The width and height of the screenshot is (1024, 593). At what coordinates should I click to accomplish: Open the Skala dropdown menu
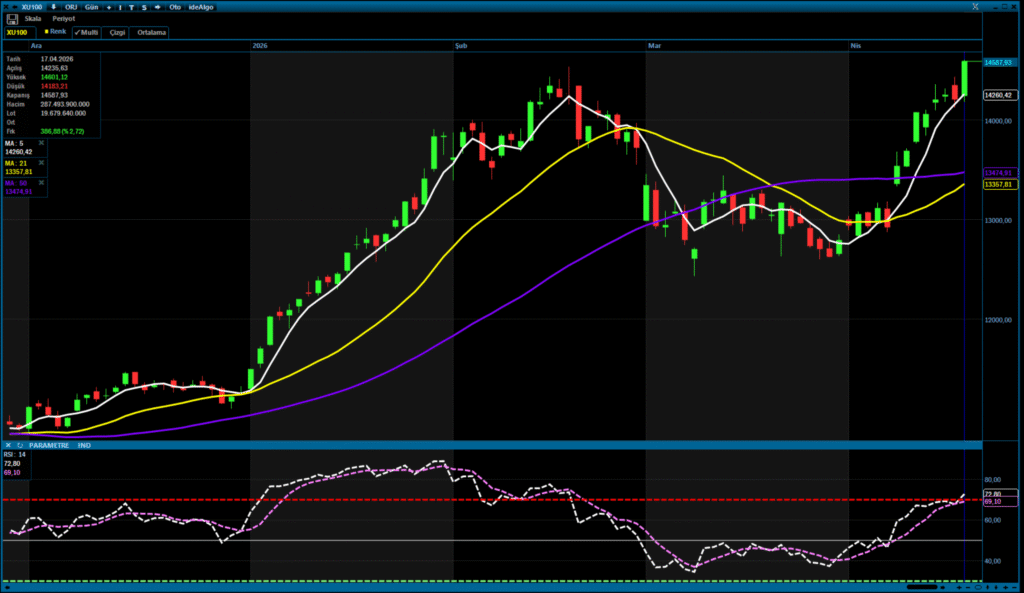(33, 19)
